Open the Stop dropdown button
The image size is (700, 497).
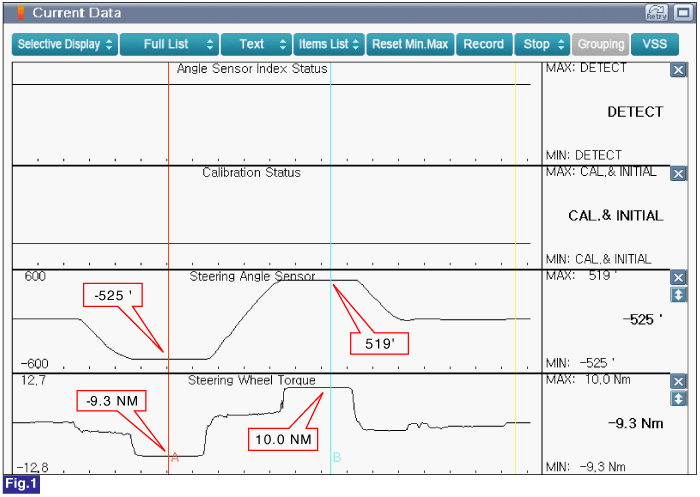[x=542, y=44]
